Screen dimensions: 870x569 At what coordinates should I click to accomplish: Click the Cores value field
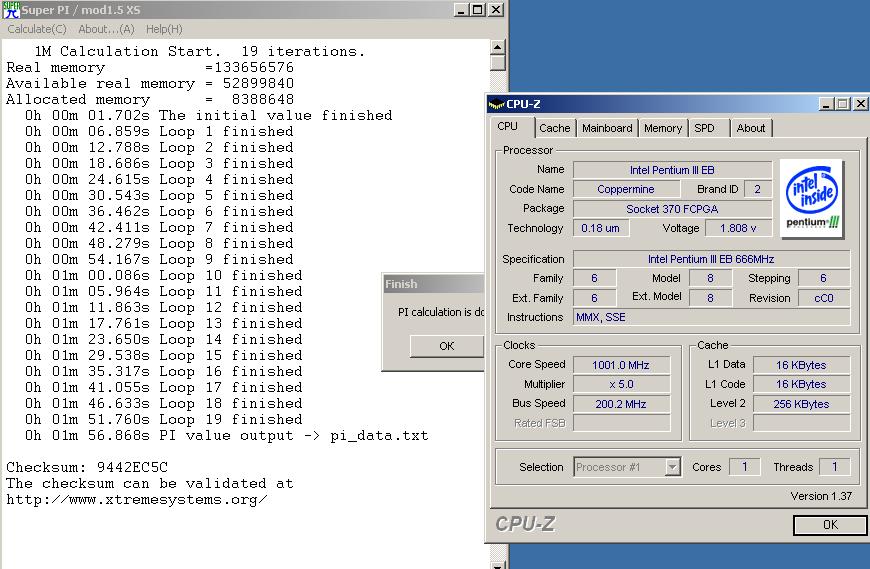point(745,467)
